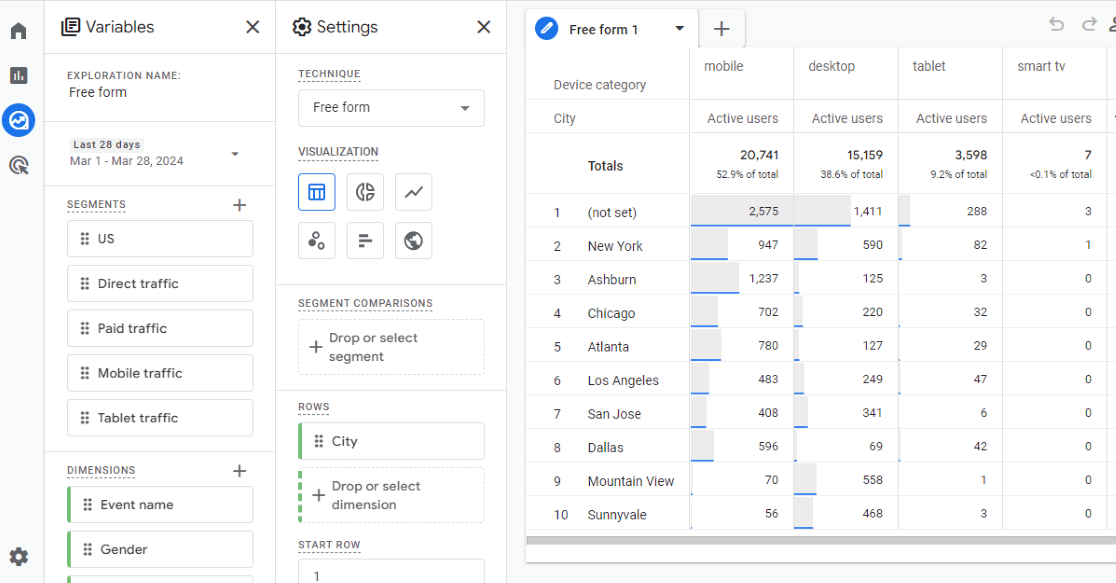Add a new dimension with plus button
The width and height of the screenshot is (1116, 583).
coord(239,471)
